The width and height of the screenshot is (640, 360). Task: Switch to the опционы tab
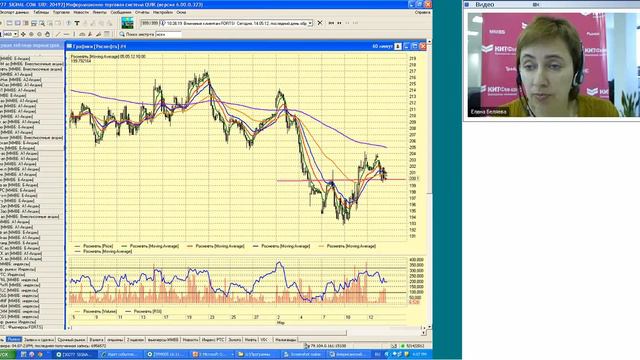(115, 340)
